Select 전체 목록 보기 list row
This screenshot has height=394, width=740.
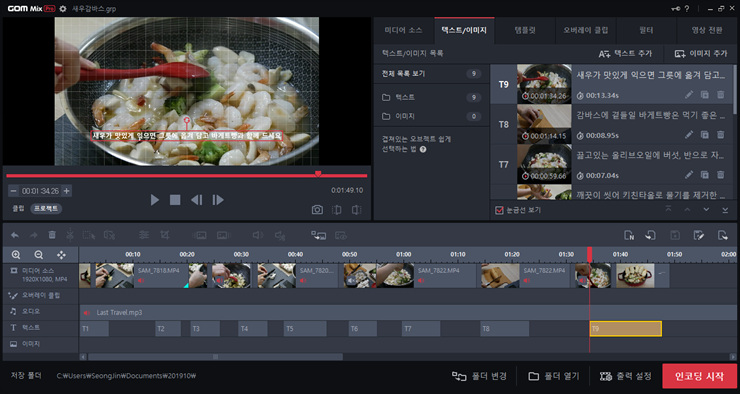click(431, 74)
